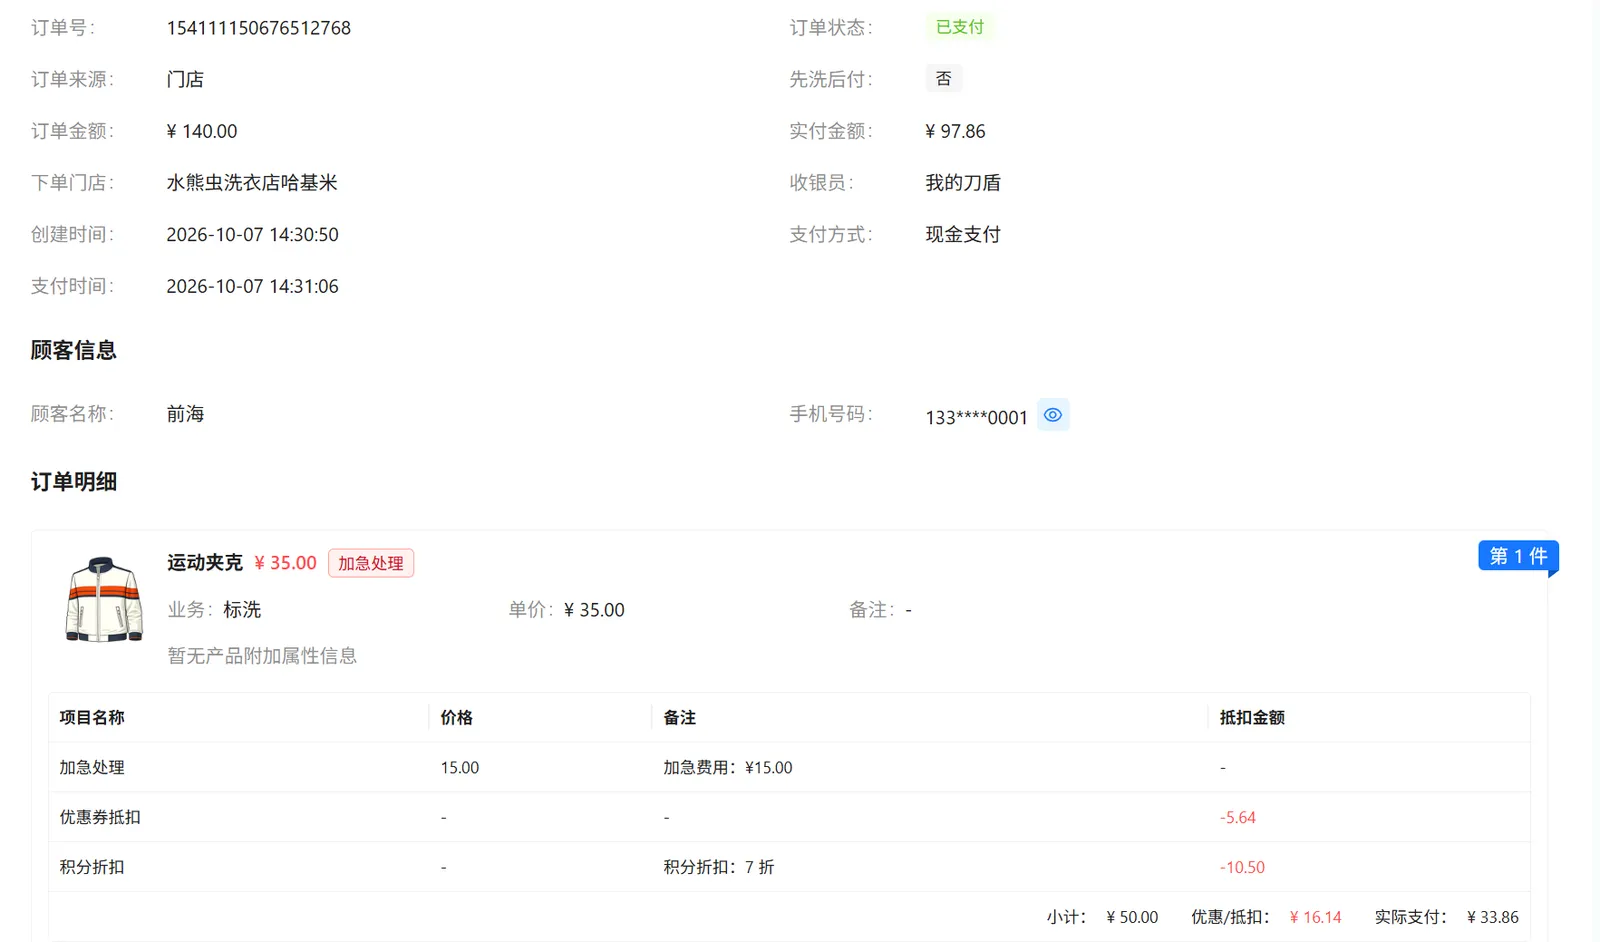The height and width of the screenshot is (942, 1600).
Task: Click the 标洗 service type value
Action: tap(242, 610)
